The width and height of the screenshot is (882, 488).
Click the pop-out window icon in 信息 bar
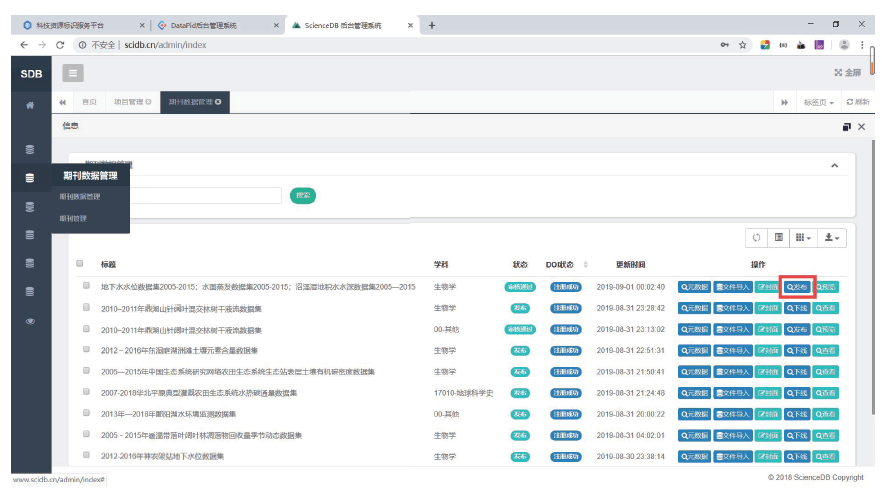(847, 127)
